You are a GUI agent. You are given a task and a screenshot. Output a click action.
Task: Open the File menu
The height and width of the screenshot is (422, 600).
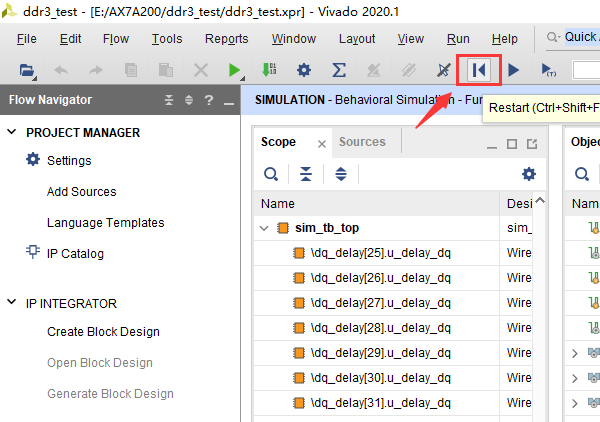click(27, 39)
